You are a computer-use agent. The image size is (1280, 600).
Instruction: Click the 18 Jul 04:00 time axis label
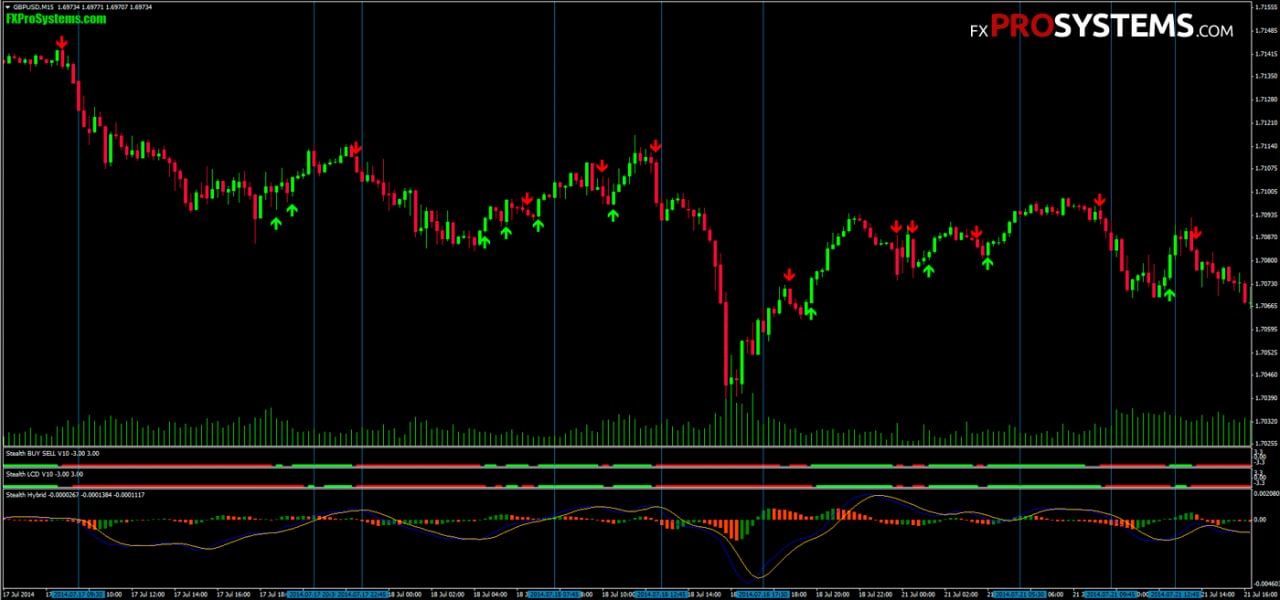tap(490, 594)
